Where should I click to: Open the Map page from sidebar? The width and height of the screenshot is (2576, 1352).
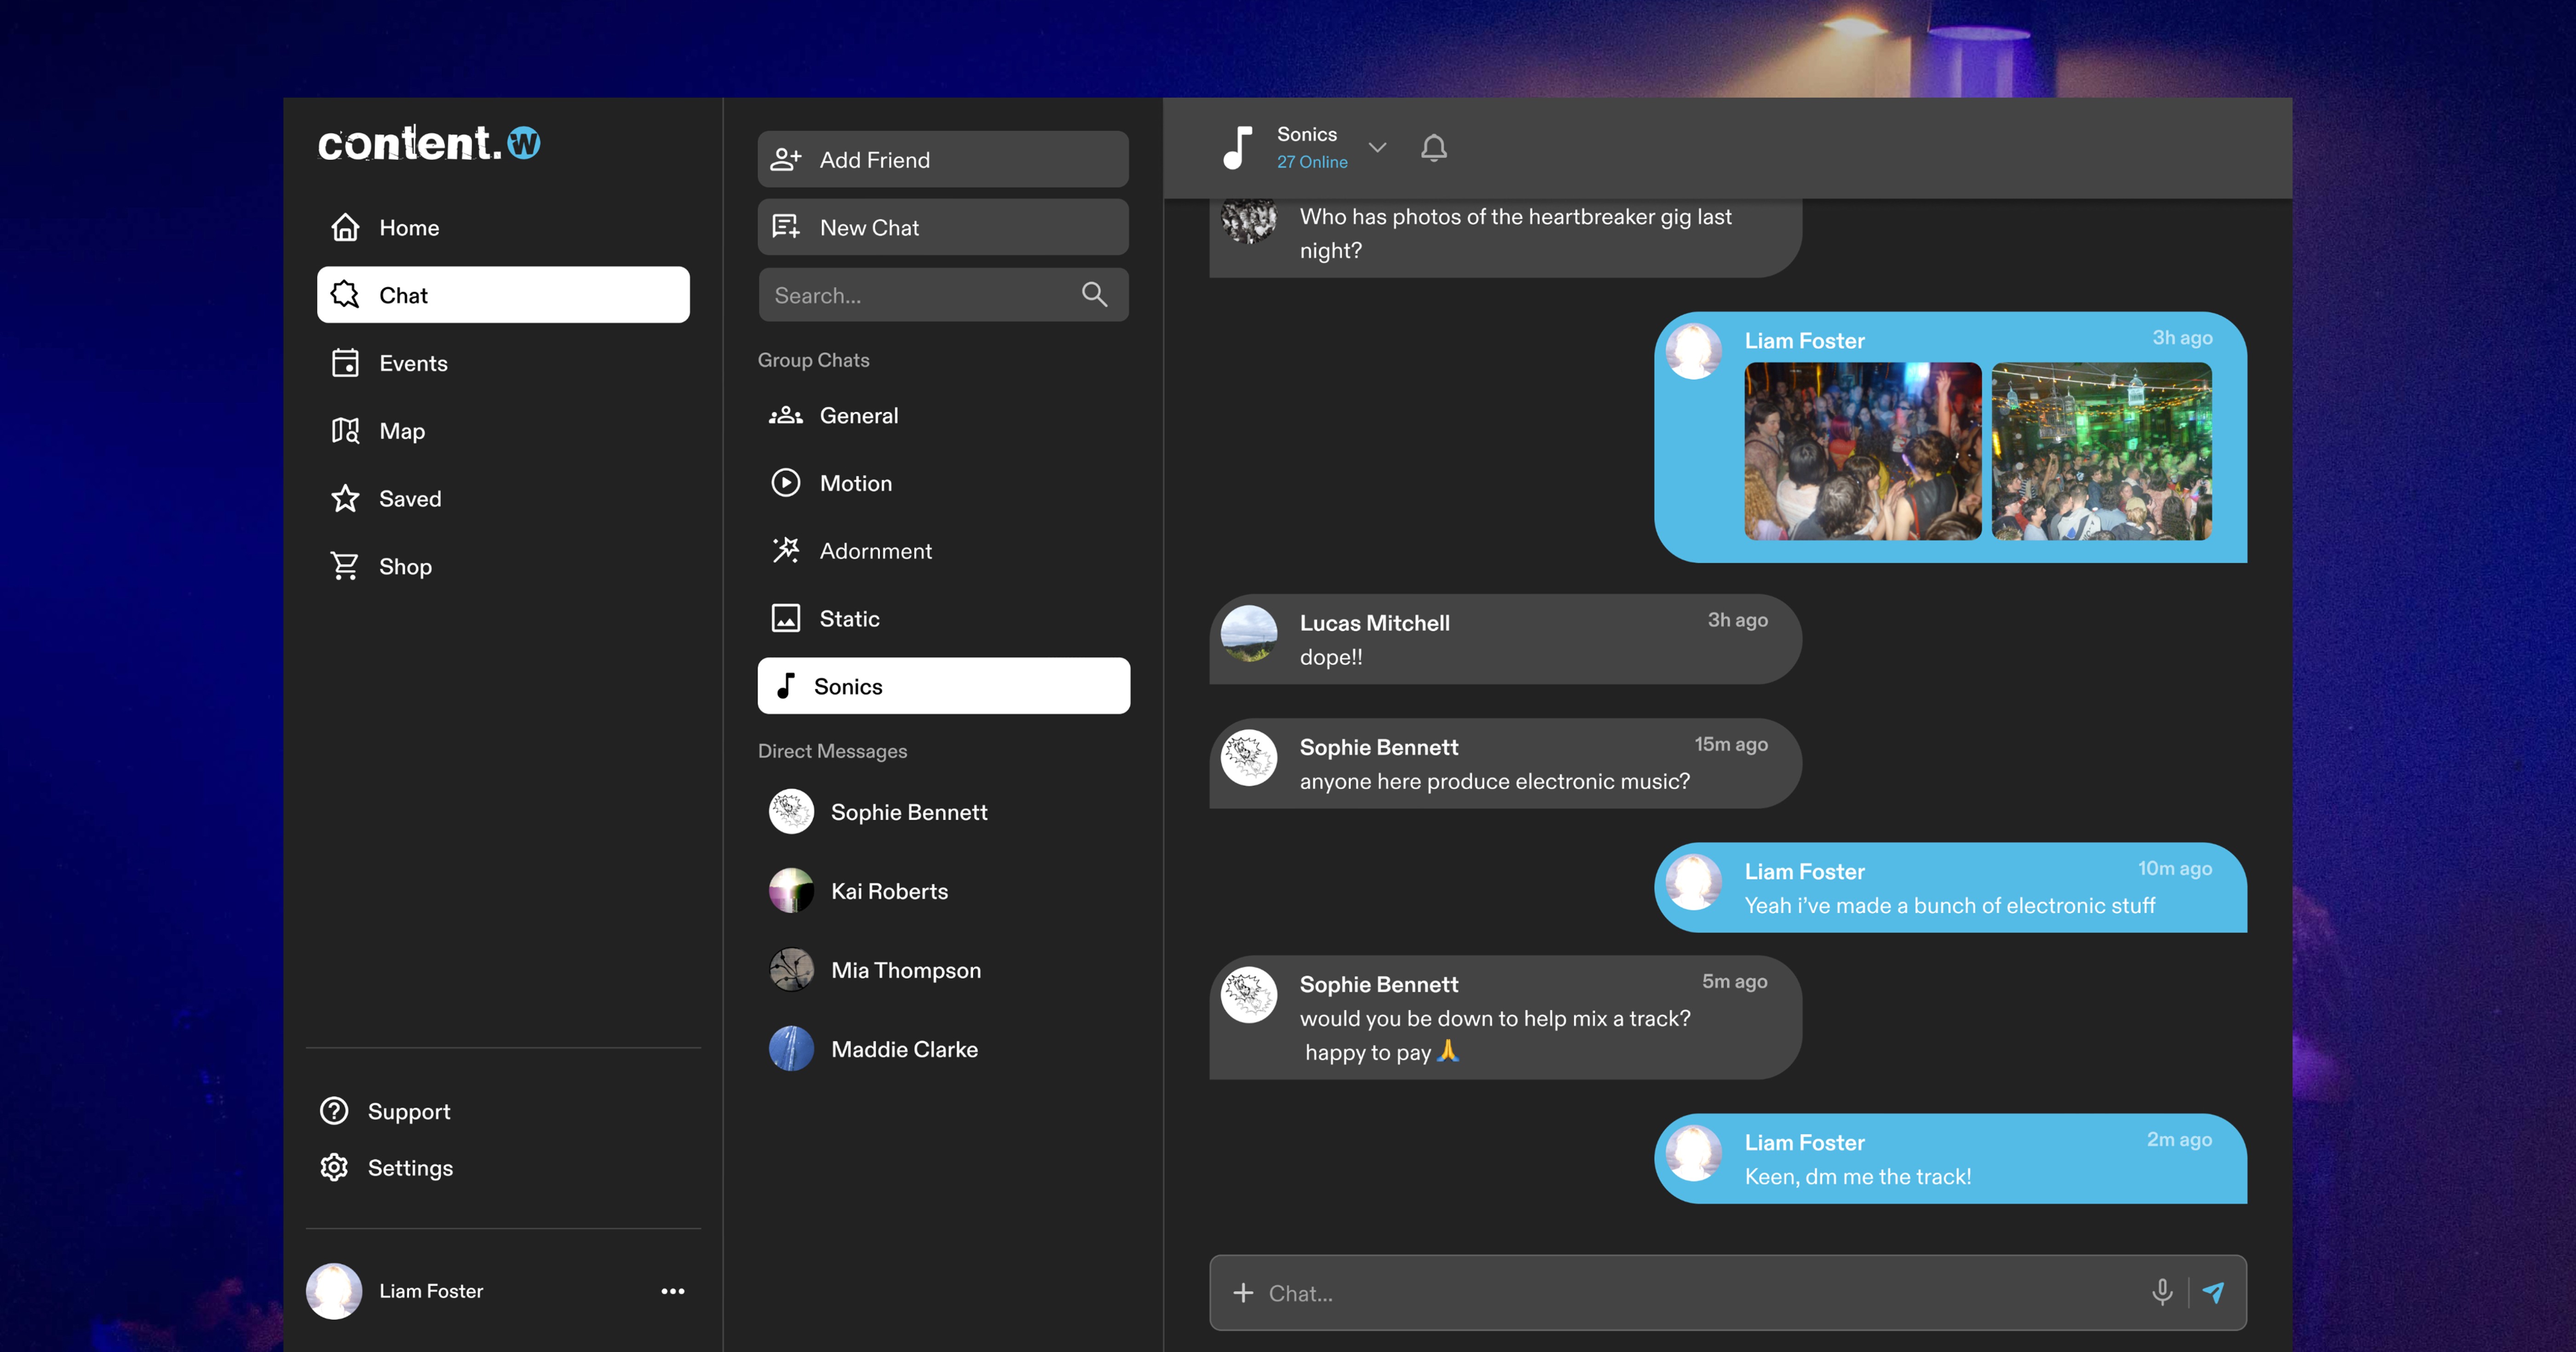pyautogui.click(x=401, y=431)
